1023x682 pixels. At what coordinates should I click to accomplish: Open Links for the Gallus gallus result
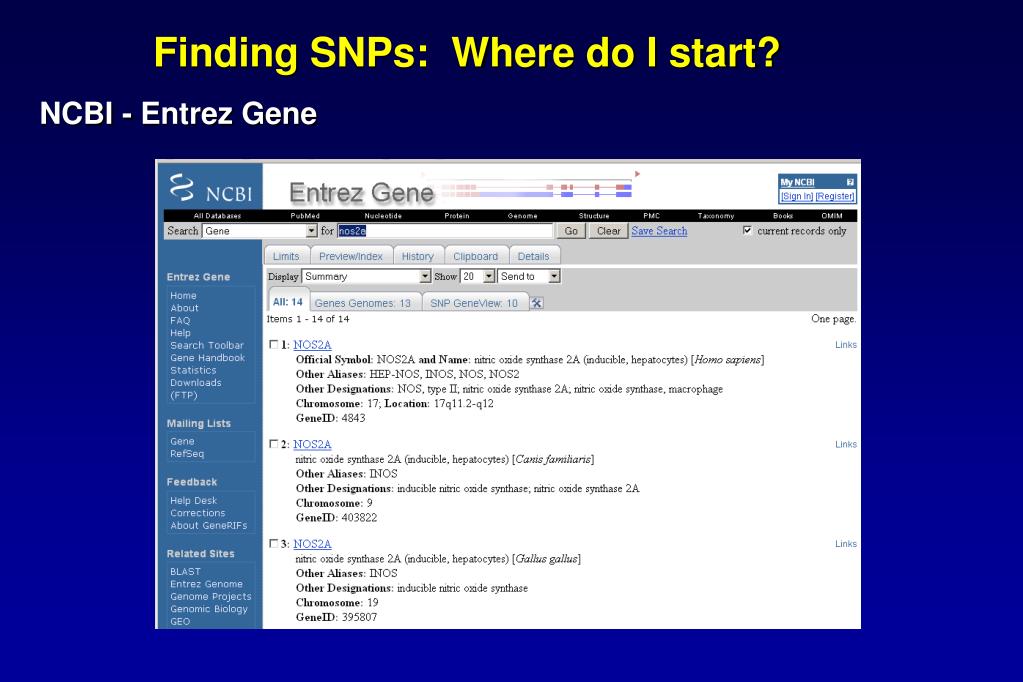click(x=846, y=544)
